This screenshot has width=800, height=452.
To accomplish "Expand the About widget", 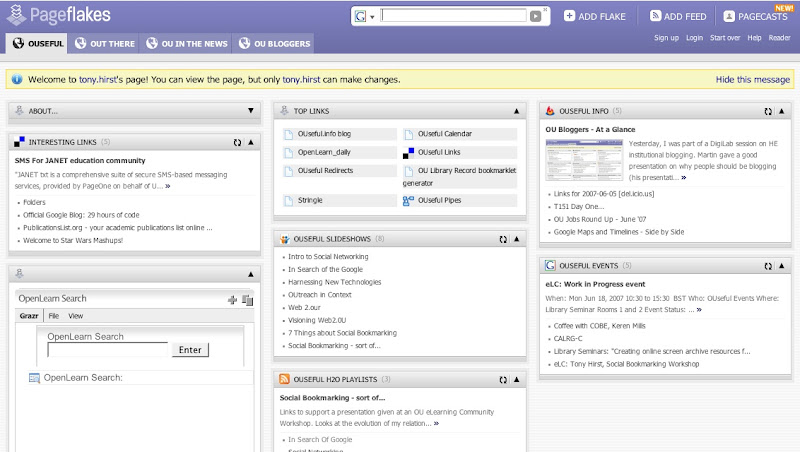I will [251, 111].
